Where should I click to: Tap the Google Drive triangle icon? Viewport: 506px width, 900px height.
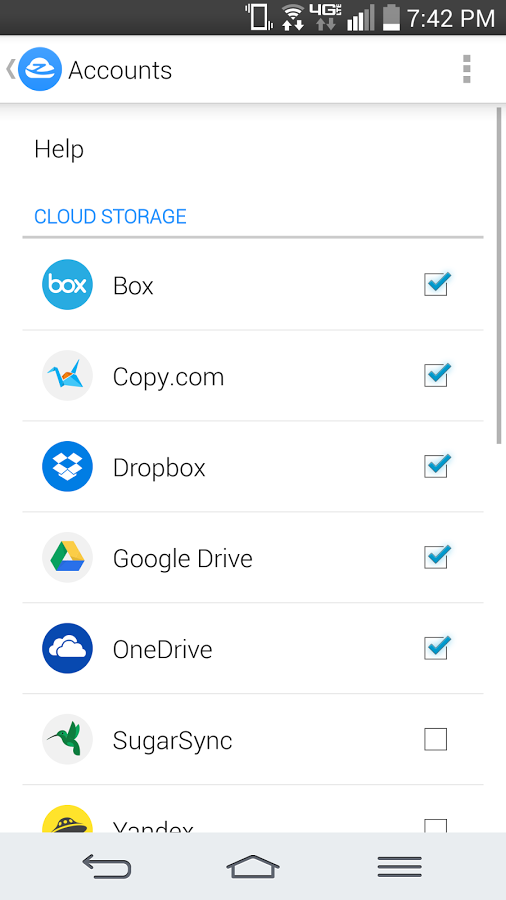click(x=68, y=557)
